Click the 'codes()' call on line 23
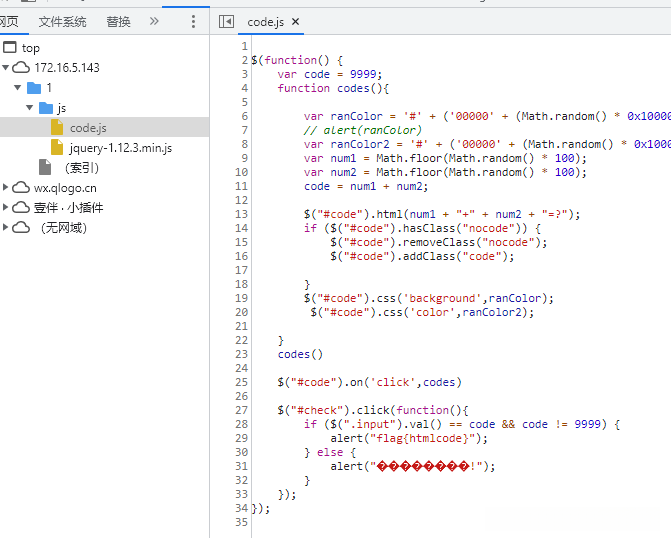The height and width of the screenshot is (538, 671). coord(300,354)
